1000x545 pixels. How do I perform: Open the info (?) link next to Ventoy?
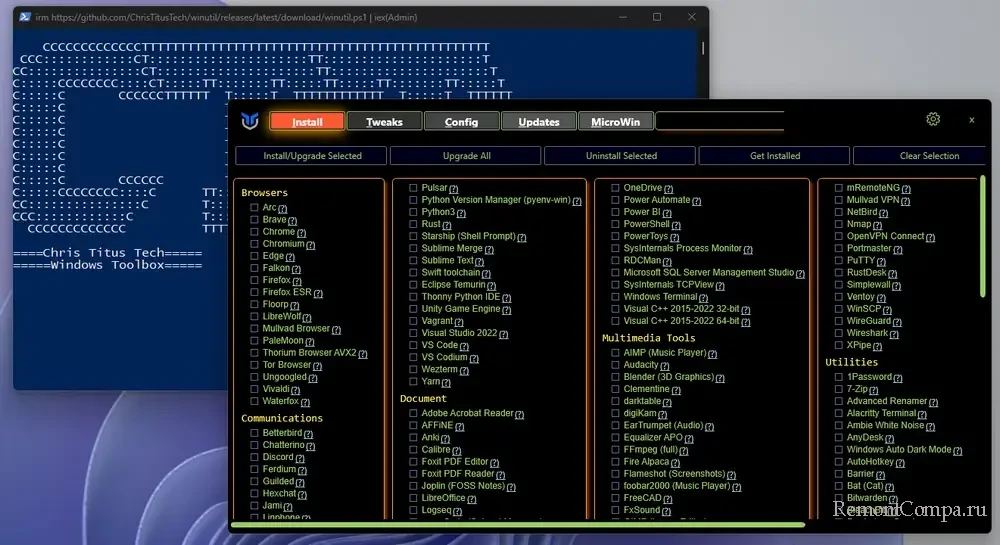[881, 298]
